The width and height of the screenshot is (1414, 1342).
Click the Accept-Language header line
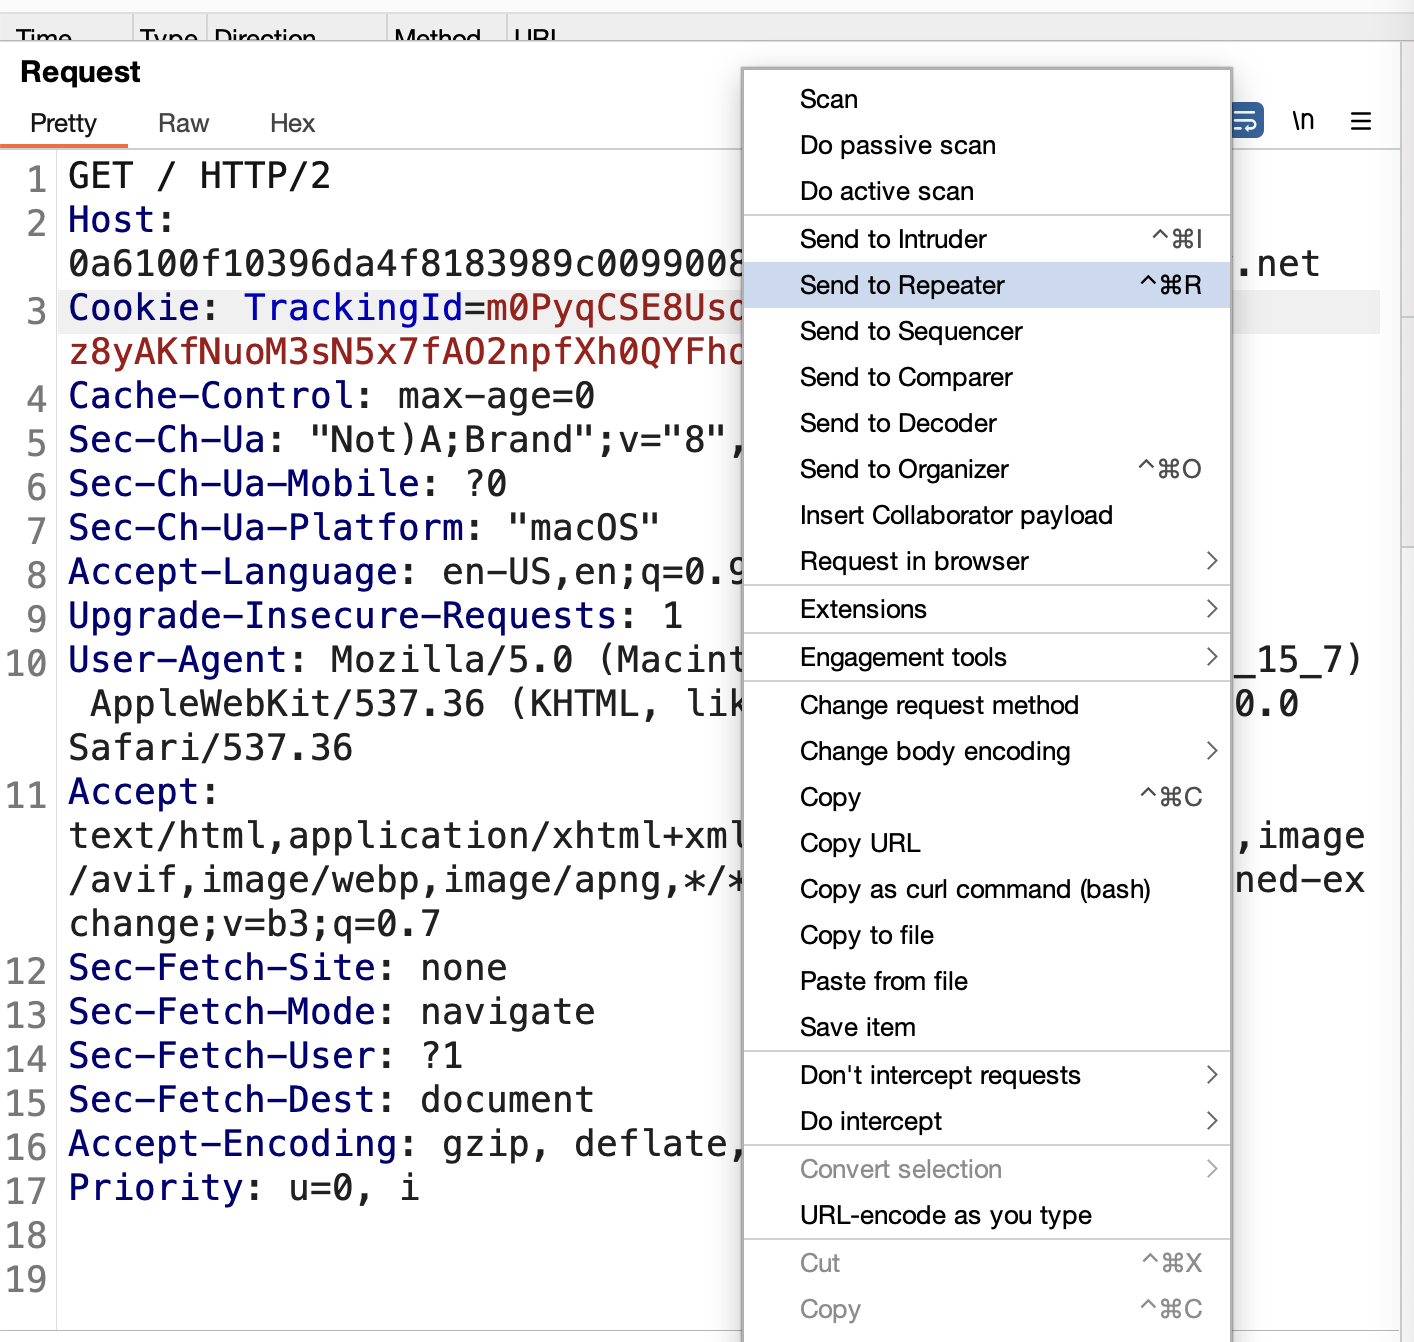click(x=405, y=572)
